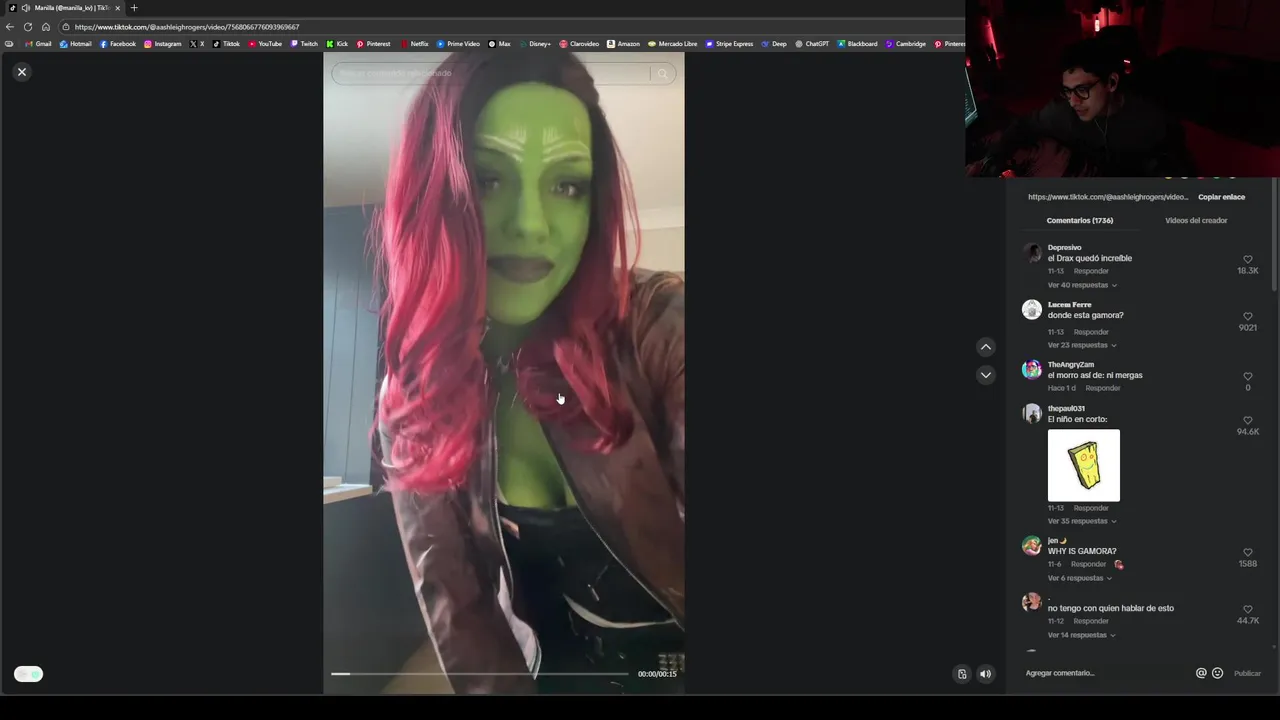Expand 'Ver 40 respuestas' under Depresivo
This screenshot has width=1280, height=720.
[x=1082, y=285]
